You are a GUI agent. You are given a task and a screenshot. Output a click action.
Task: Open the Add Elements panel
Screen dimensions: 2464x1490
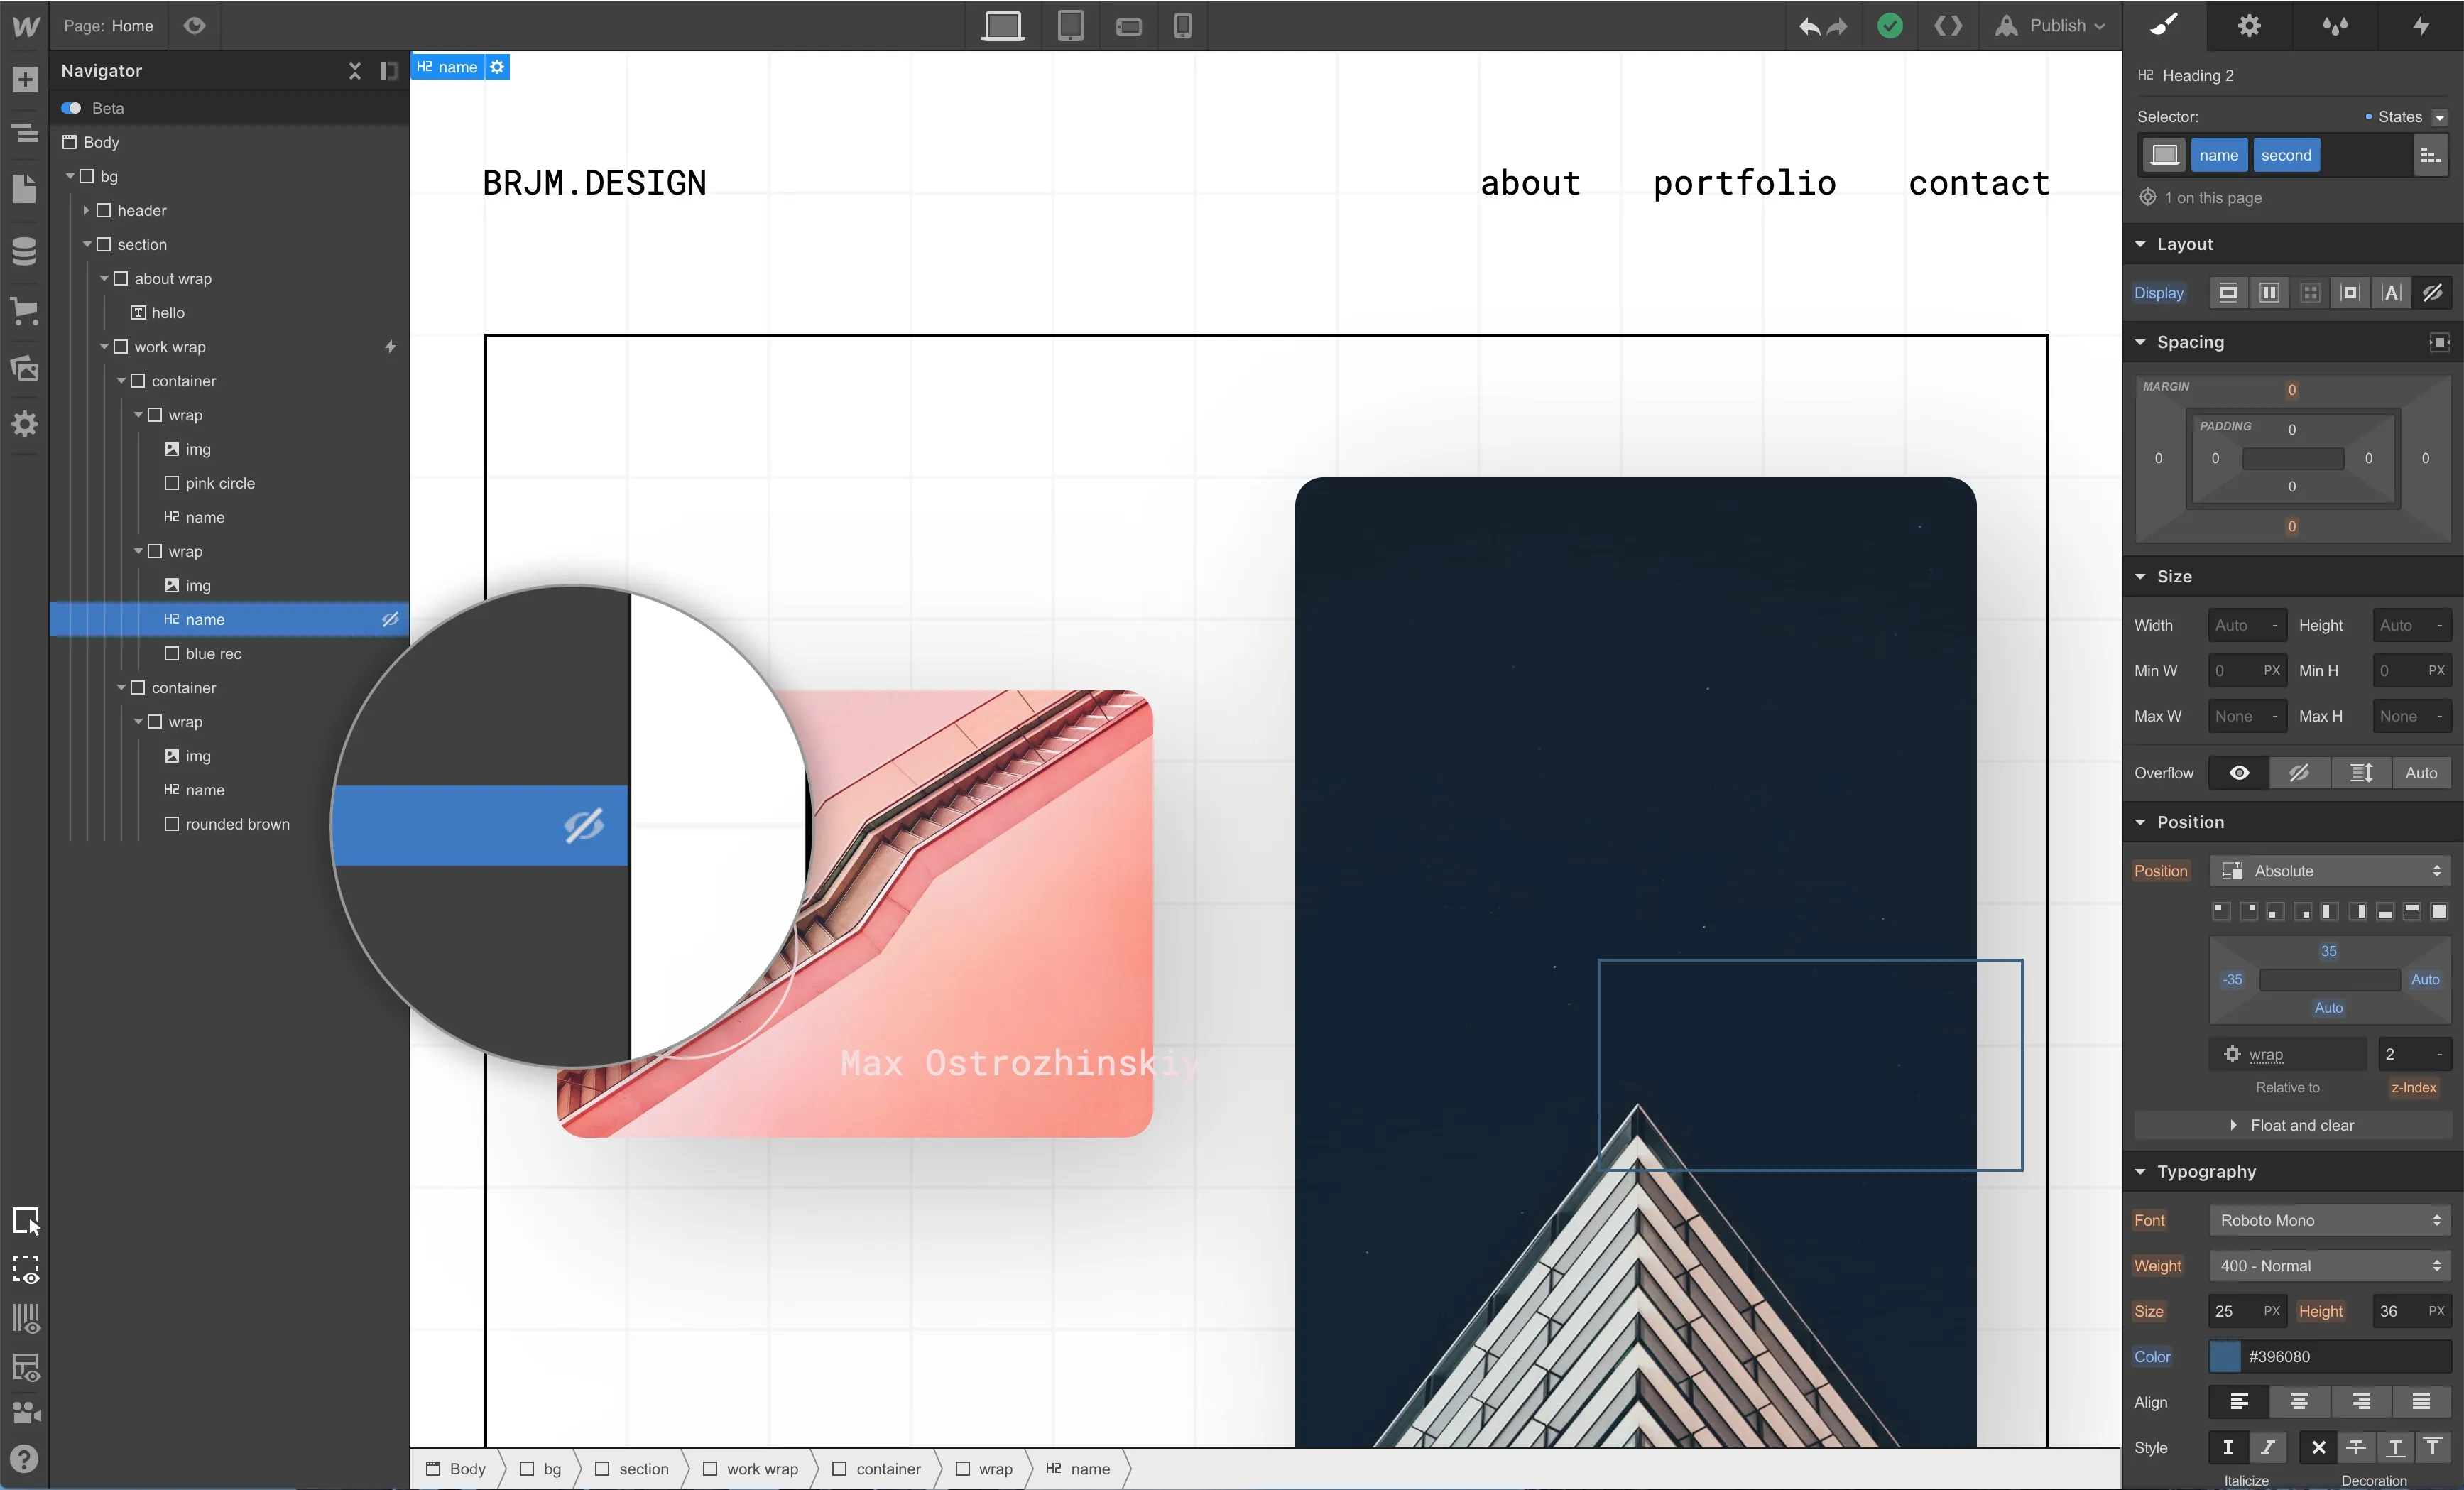(x=25, y=79)
